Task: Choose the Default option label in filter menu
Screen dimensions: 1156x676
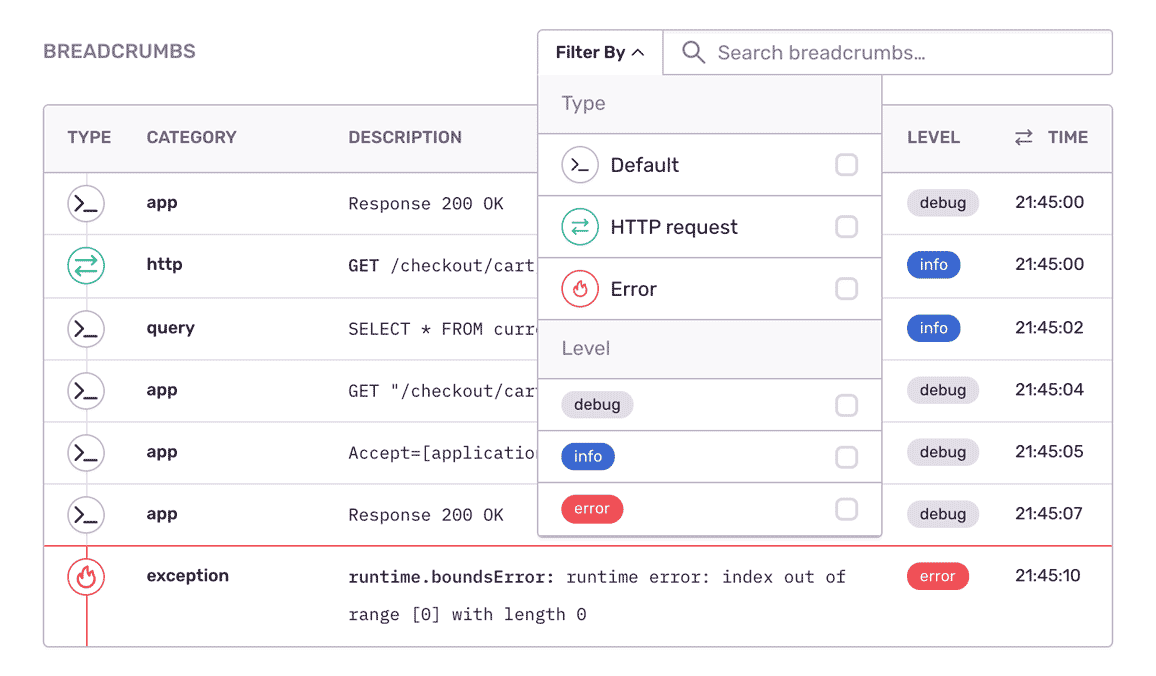Action: [645, 165]
